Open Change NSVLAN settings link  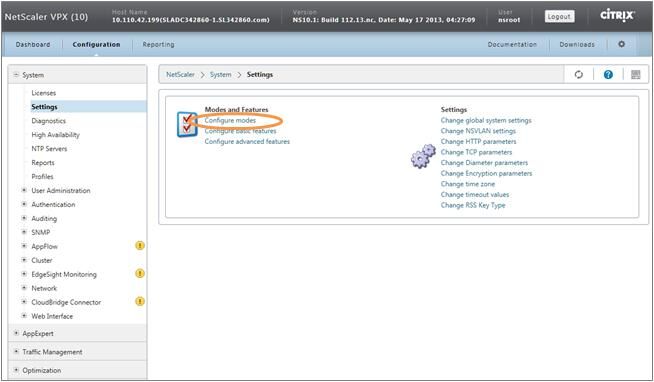pos(478,131)
